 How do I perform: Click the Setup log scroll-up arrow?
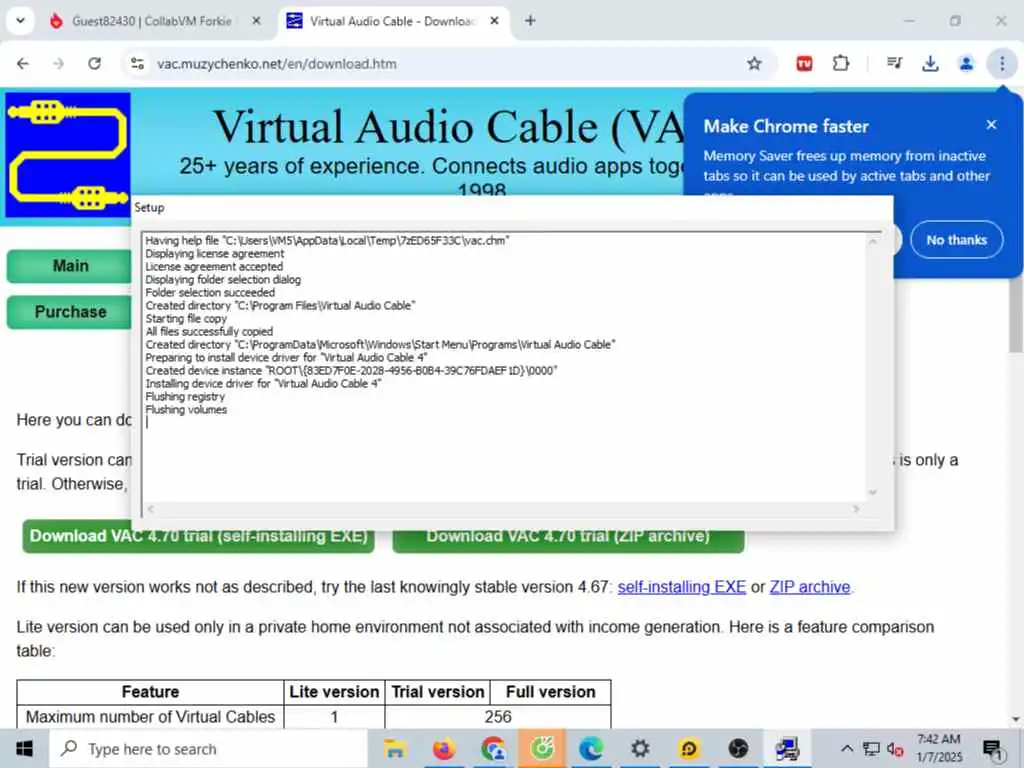pyautogui.click(x=873, y=241)
